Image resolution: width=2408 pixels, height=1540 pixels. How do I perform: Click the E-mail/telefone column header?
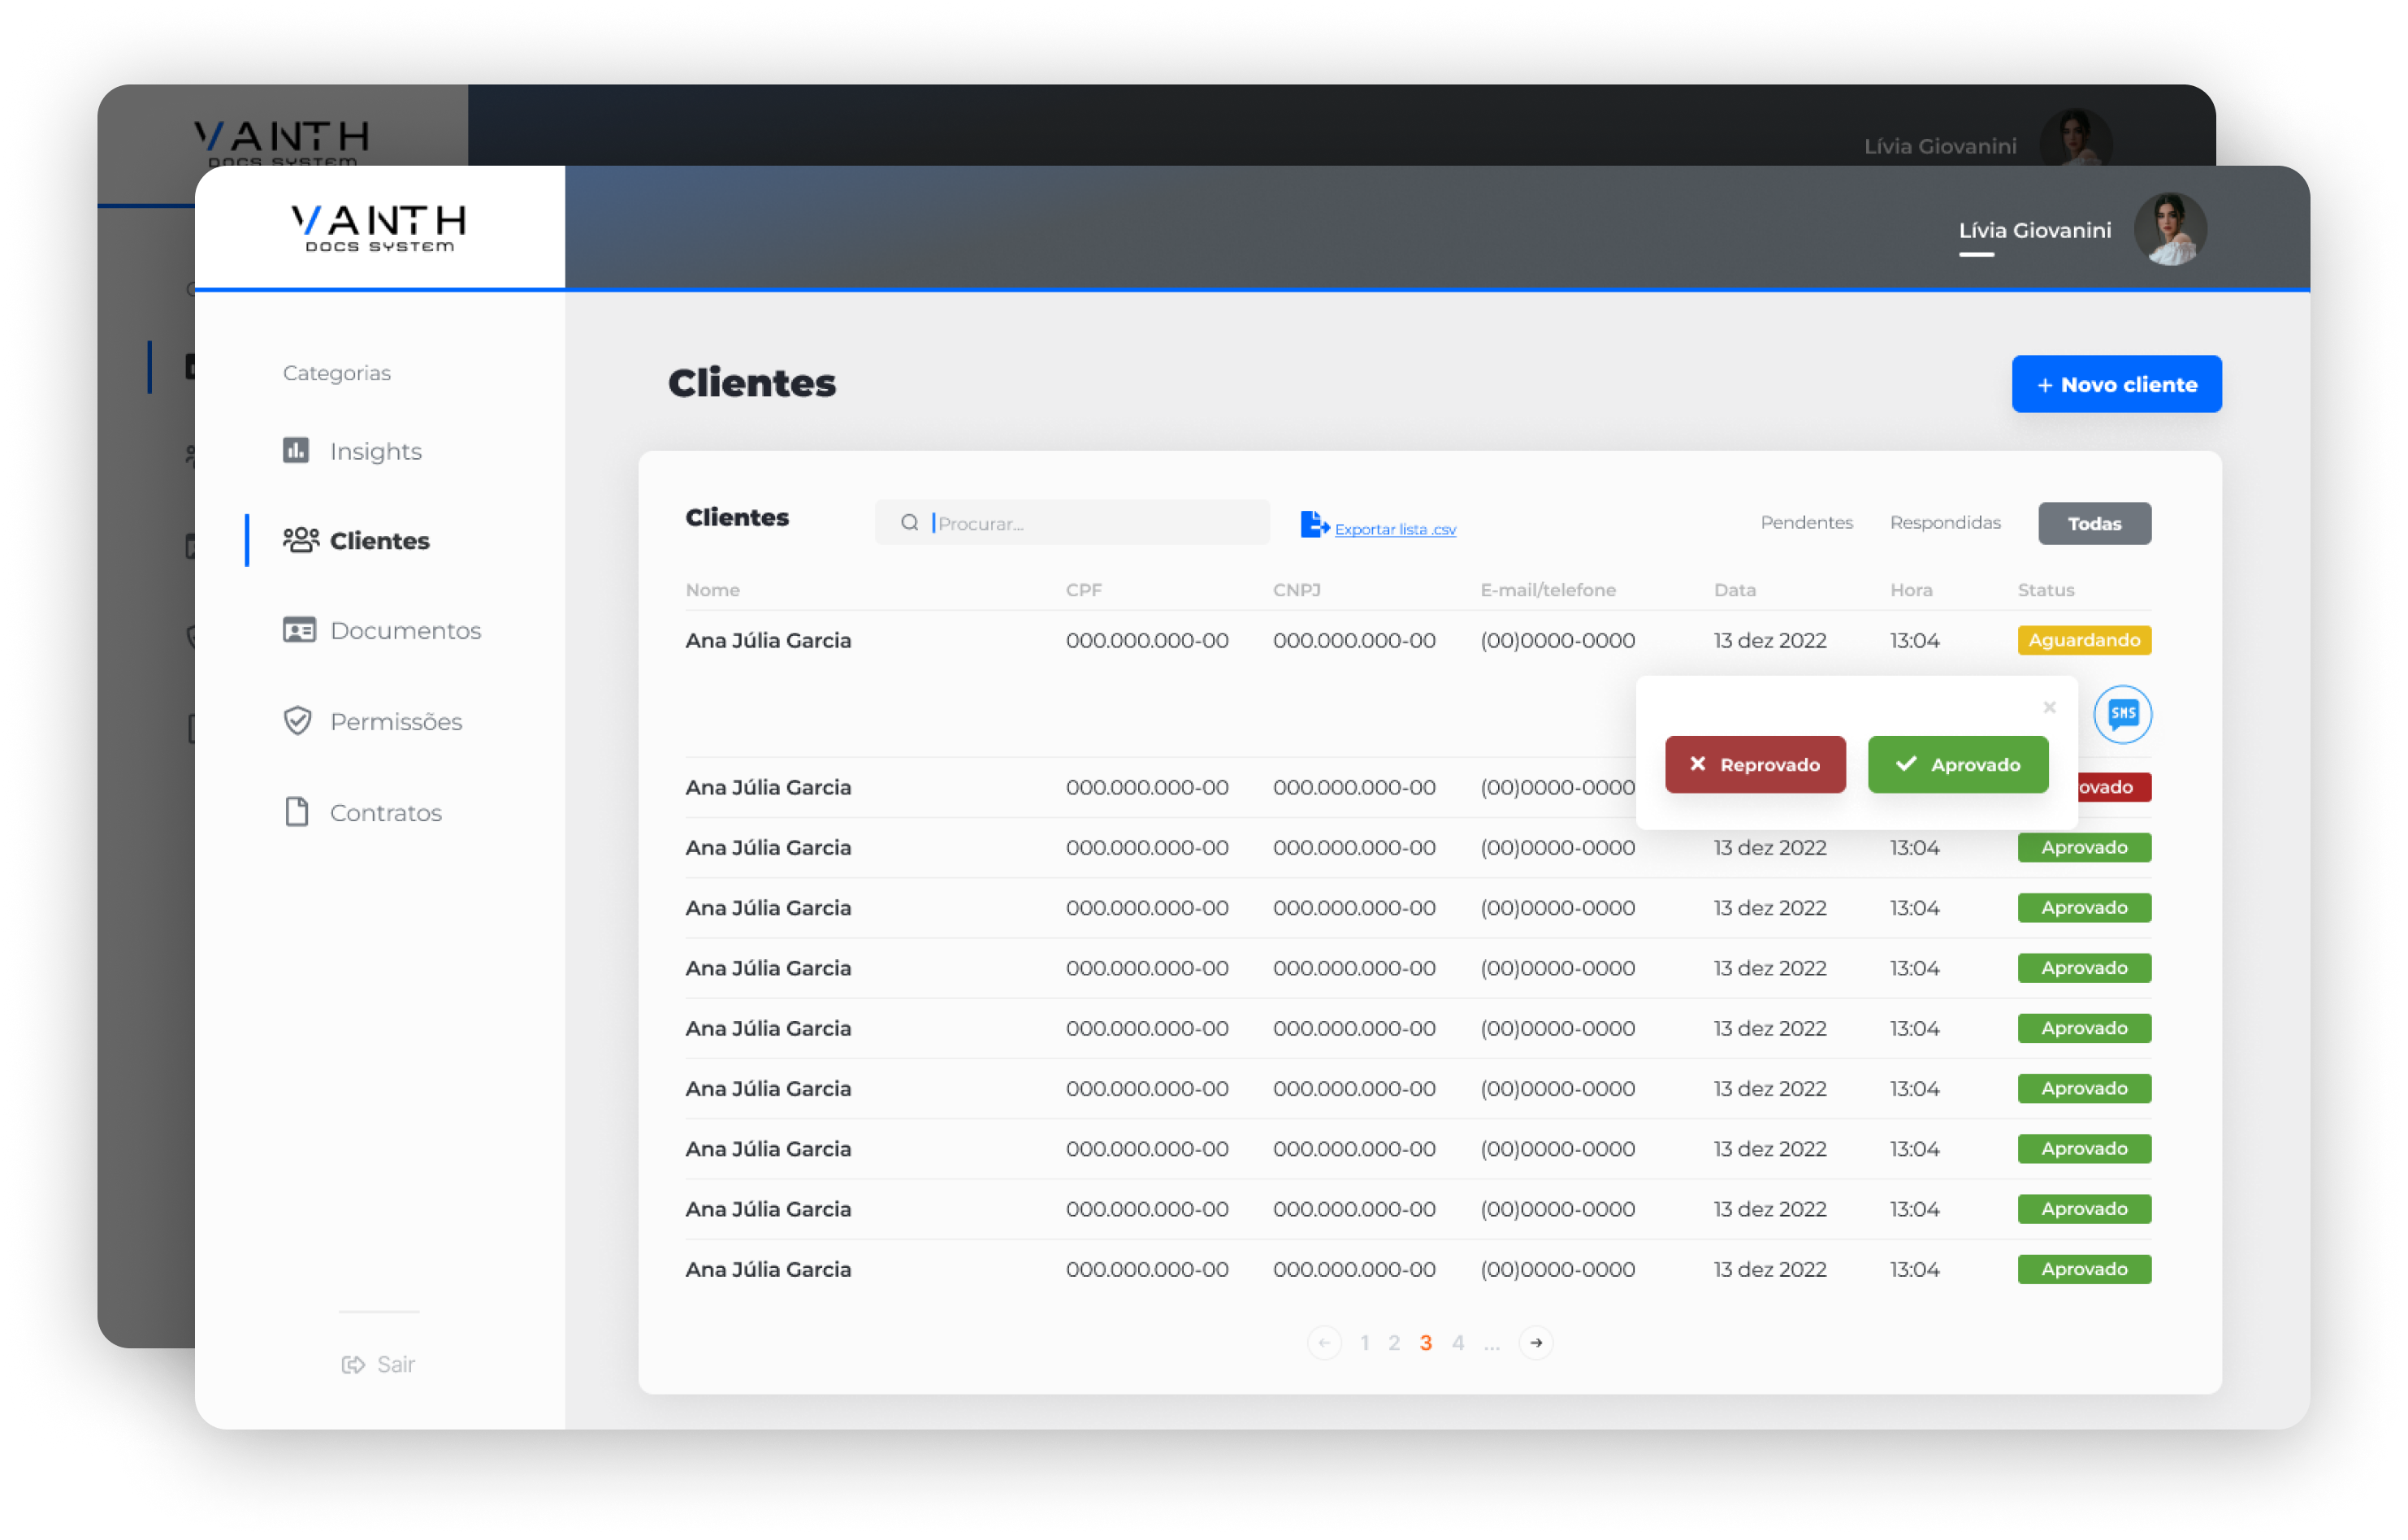(x=1548, y=590)
